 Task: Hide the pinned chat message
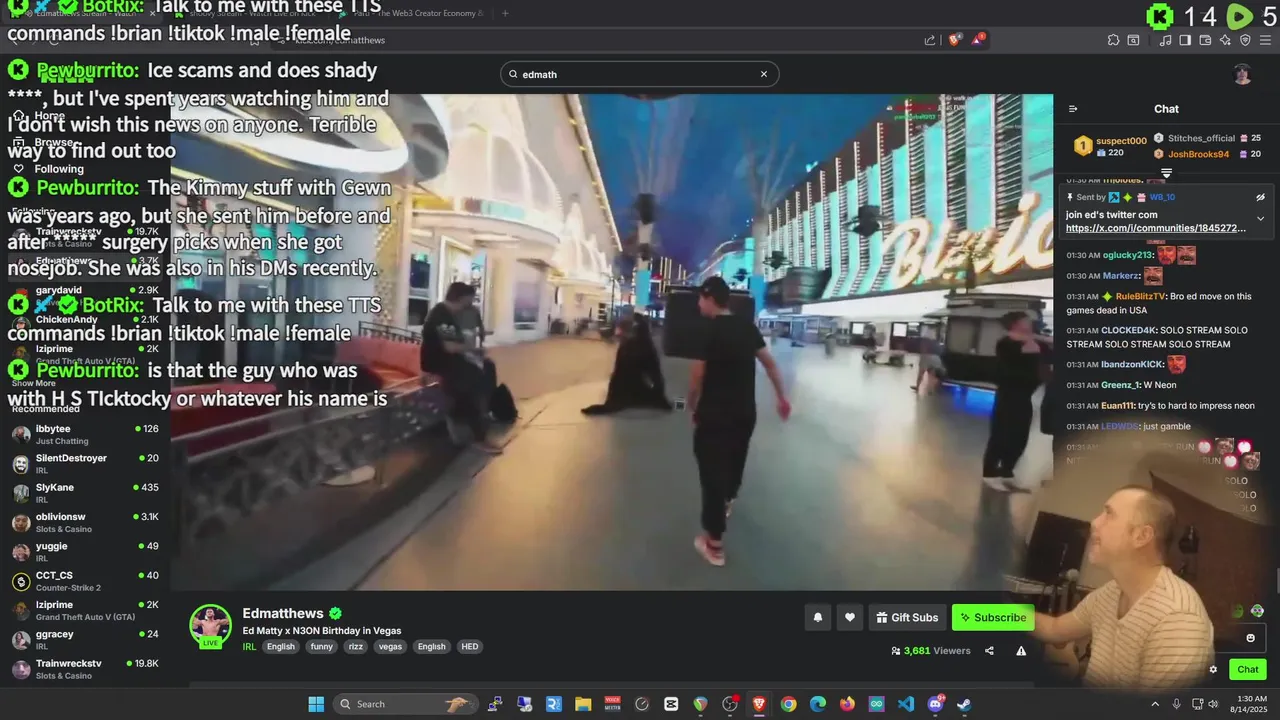(1261, 197)
